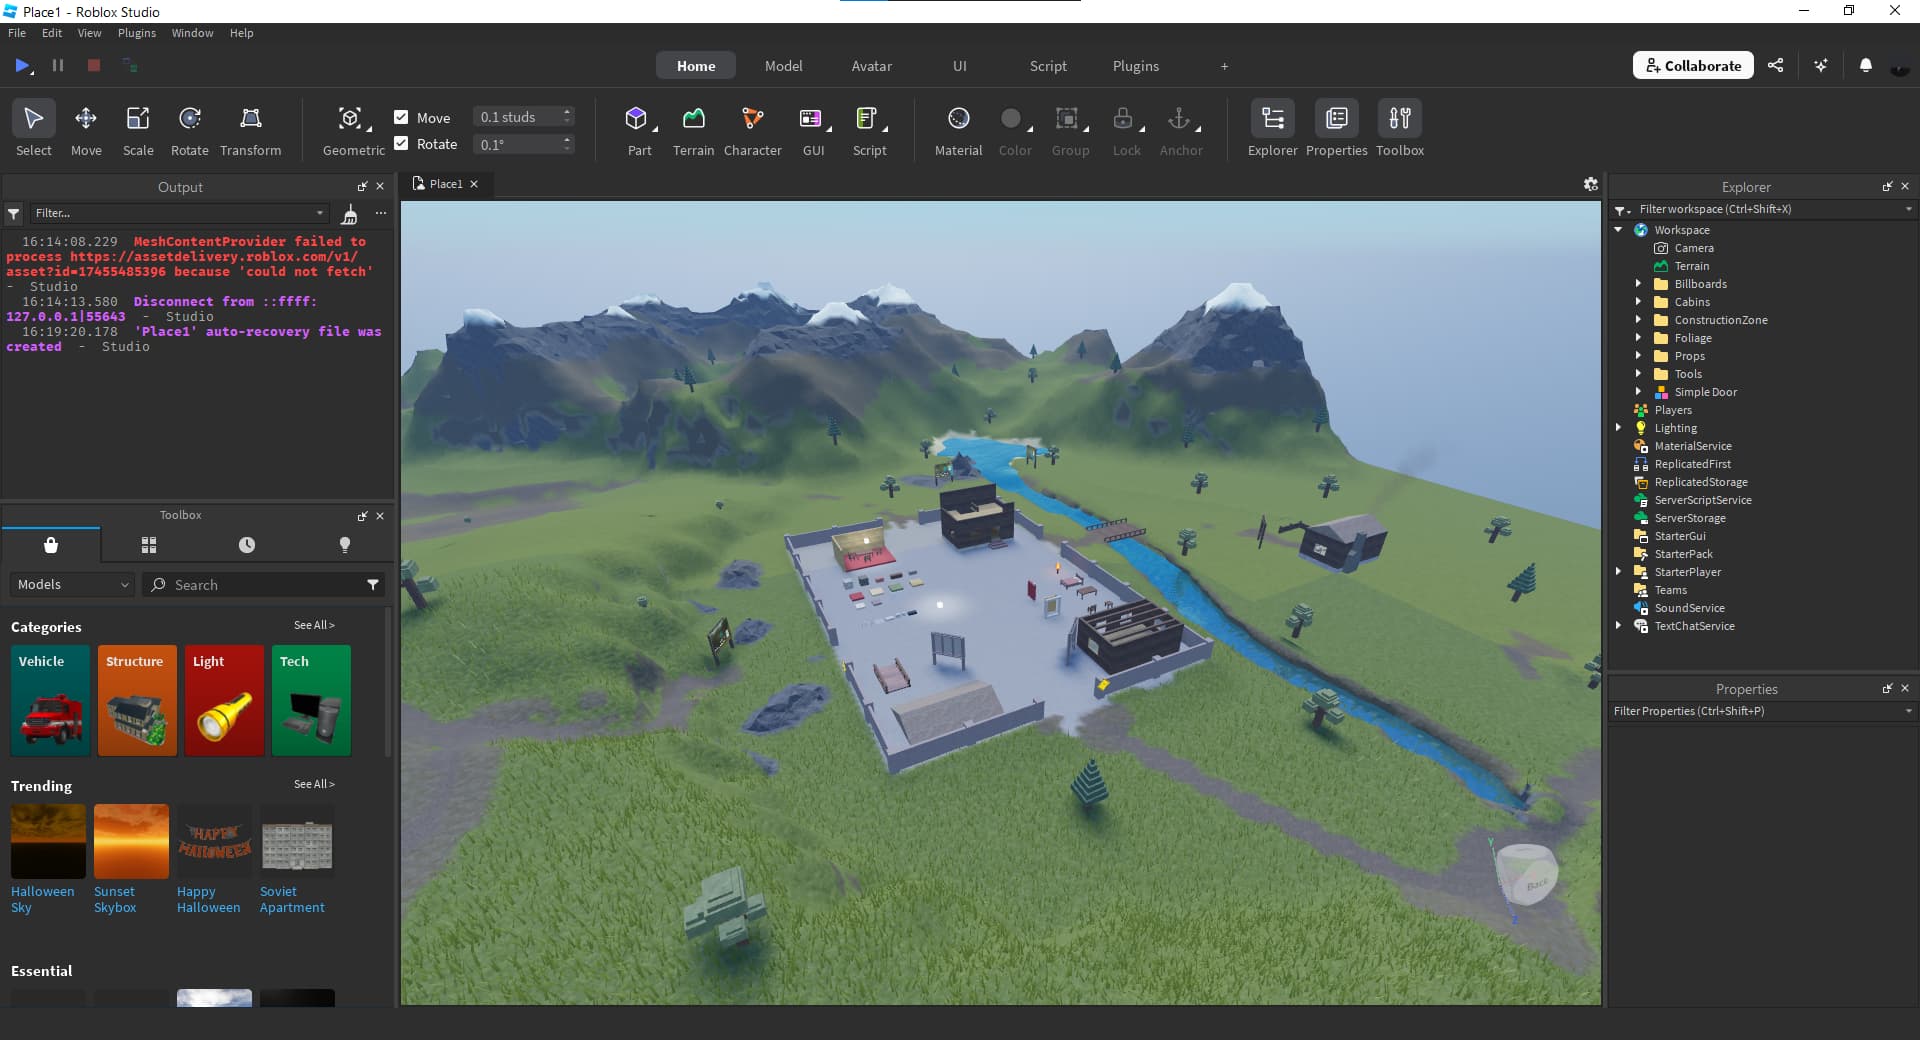This screenshot has height=1040, width=1920.
Task: Open Toolbox Recent clock tab
Action: pos(246,545)
